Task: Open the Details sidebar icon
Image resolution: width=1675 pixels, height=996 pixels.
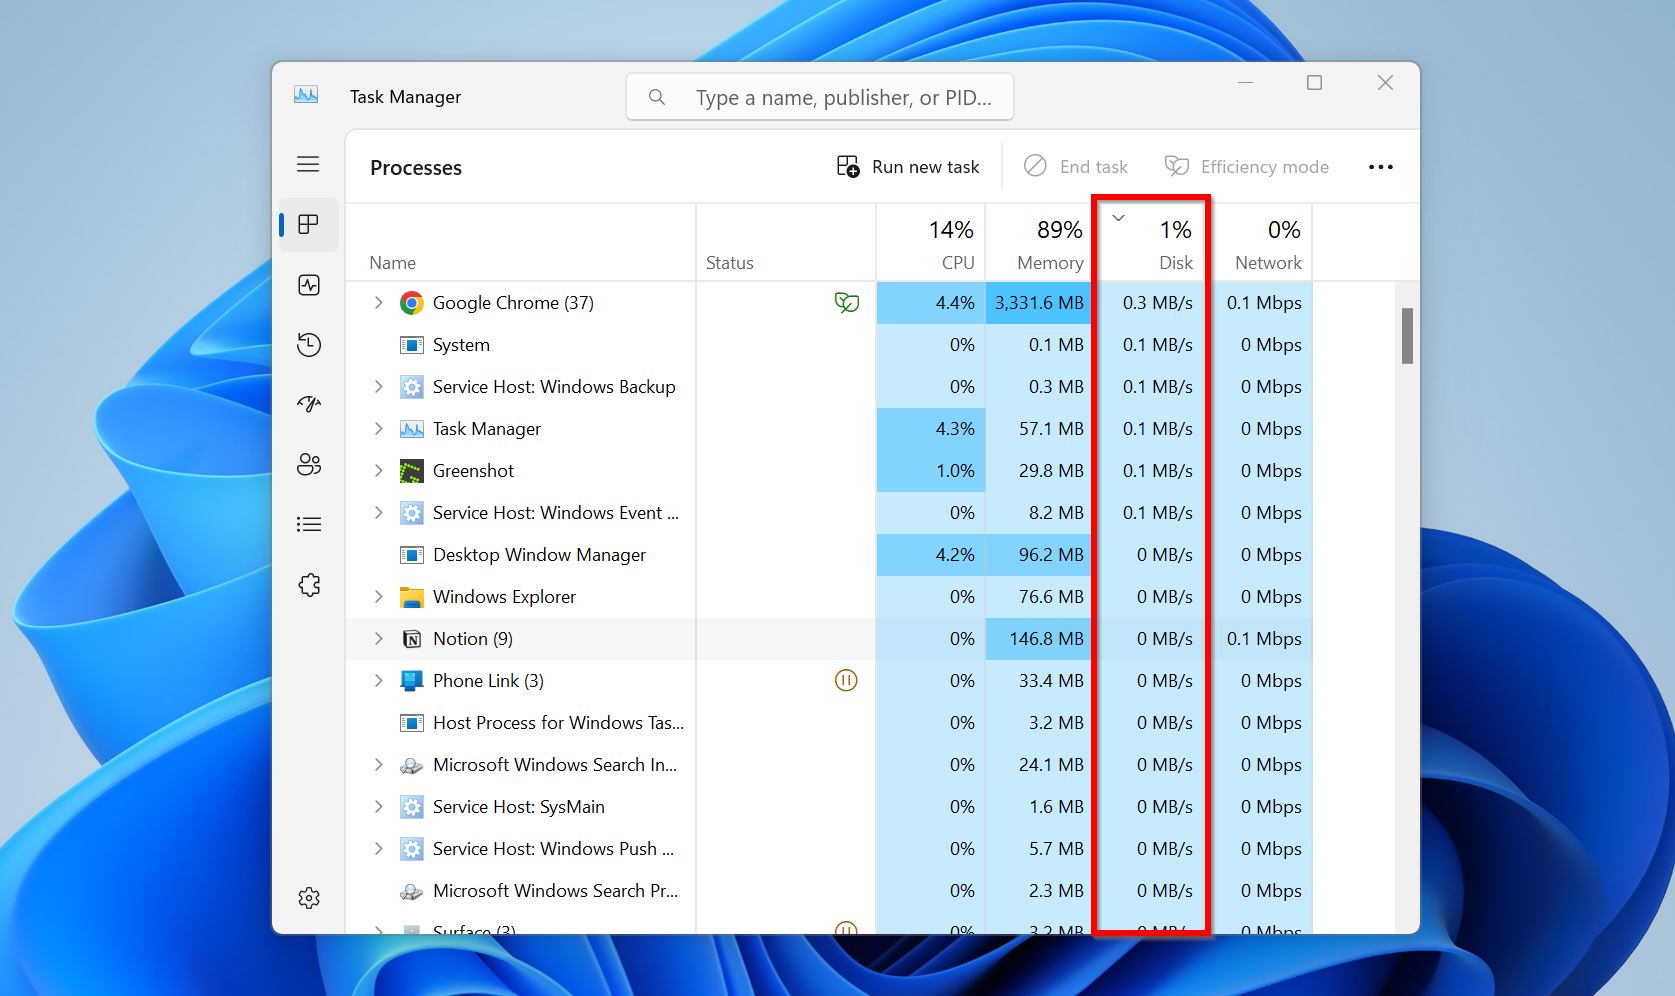Action: pos(309,524)
